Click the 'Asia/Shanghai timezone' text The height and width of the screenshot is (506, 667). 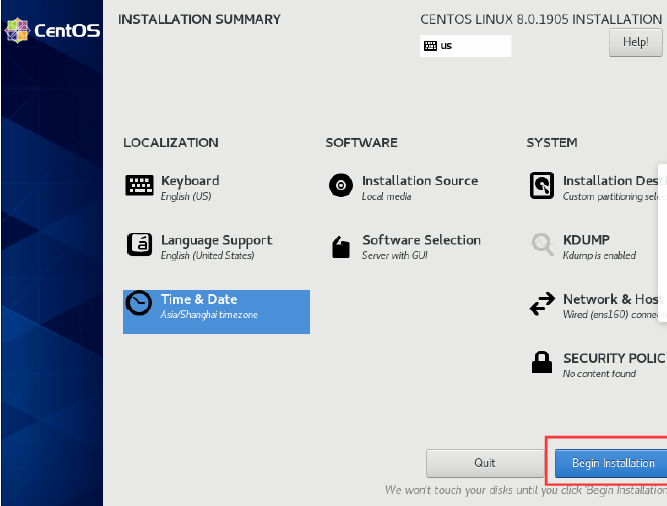(209, 315)
